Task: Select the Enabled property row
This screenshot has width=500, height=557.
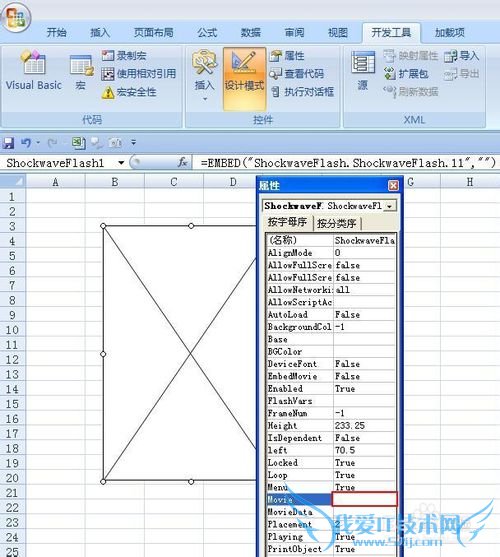Action: click(331, 389)
